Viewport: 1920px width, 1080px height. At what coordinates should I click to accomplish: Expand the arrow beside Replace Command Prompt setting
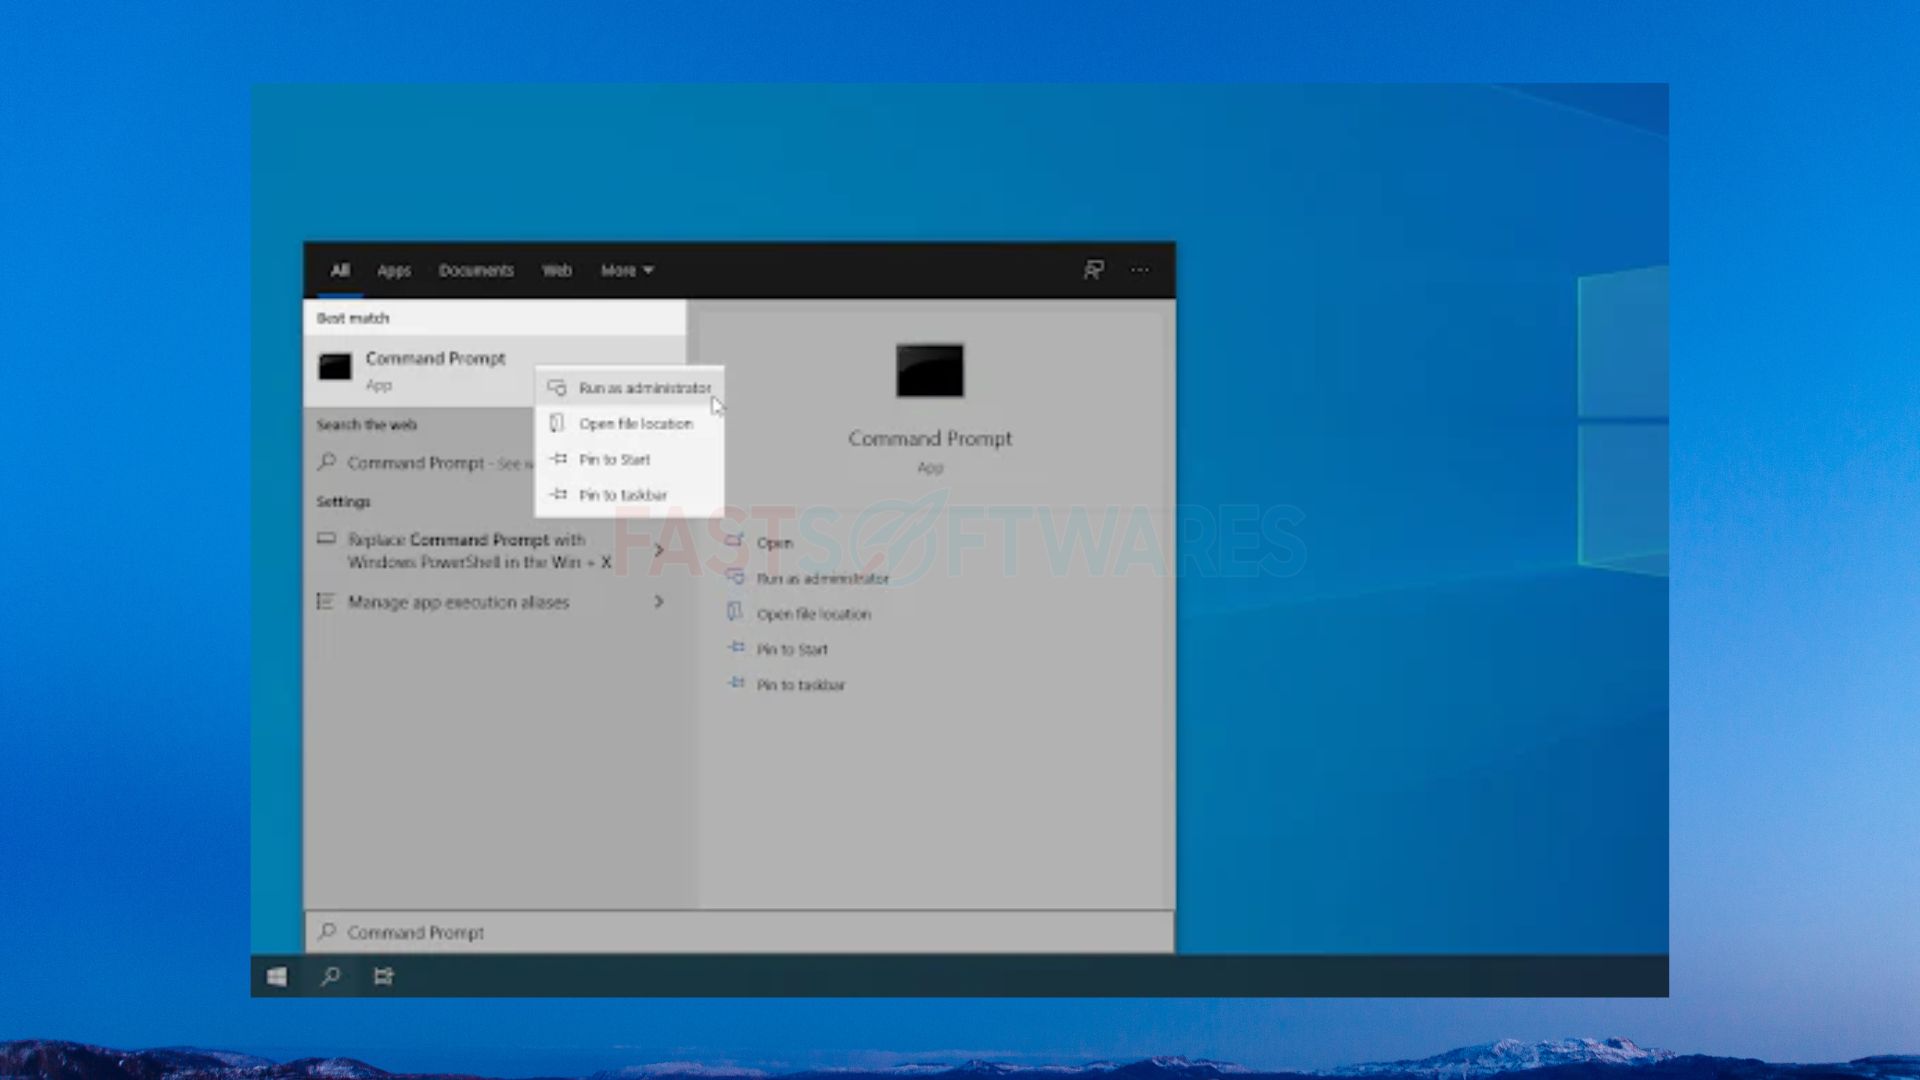[659, 550]
